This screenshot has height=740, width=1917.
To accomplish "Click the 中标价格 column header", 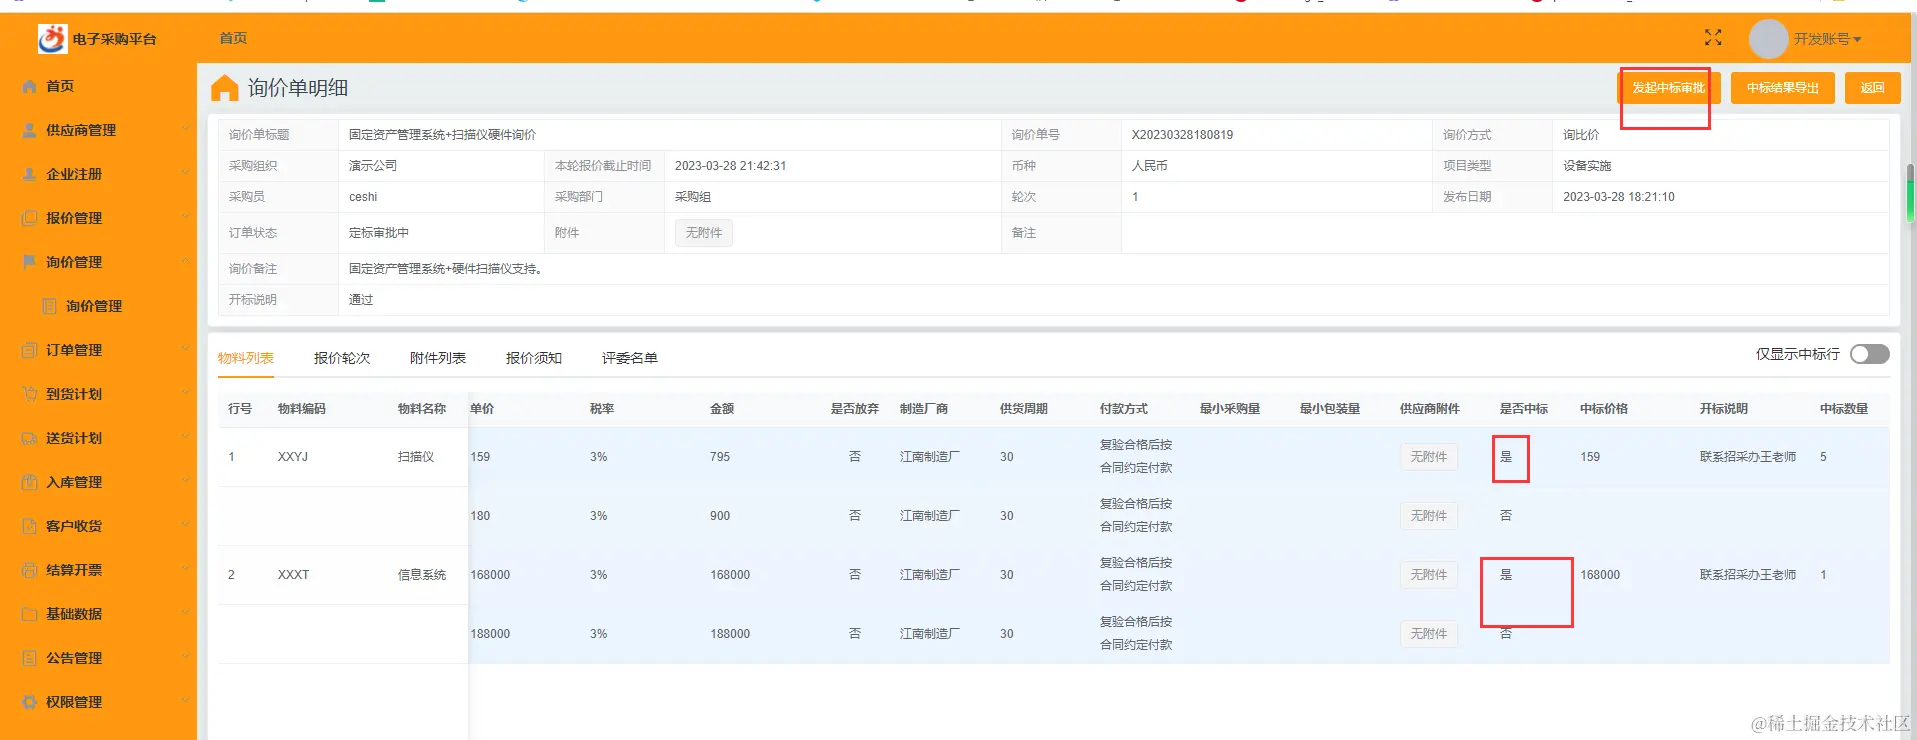I will pos(1604,409).
